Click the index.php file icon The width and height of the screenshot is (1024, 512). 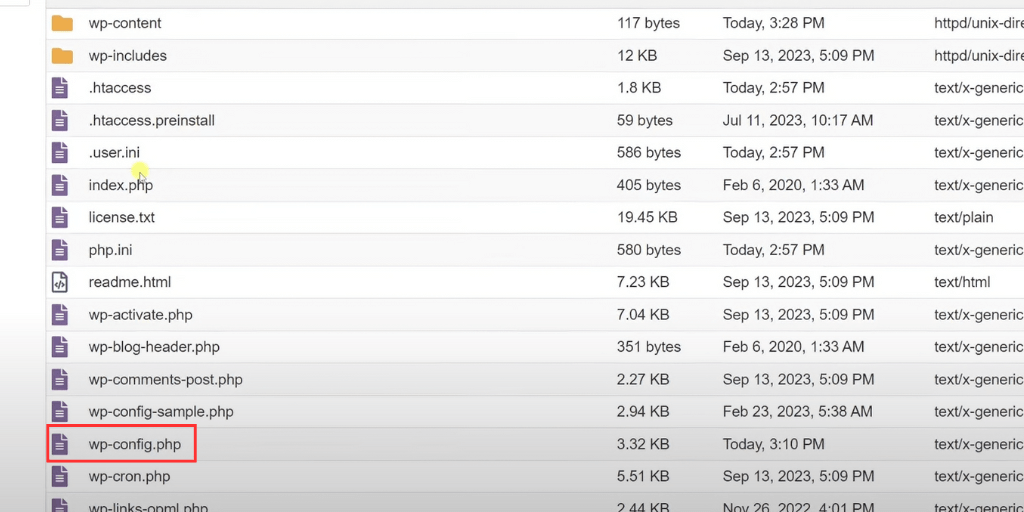(x=60, y=185)
